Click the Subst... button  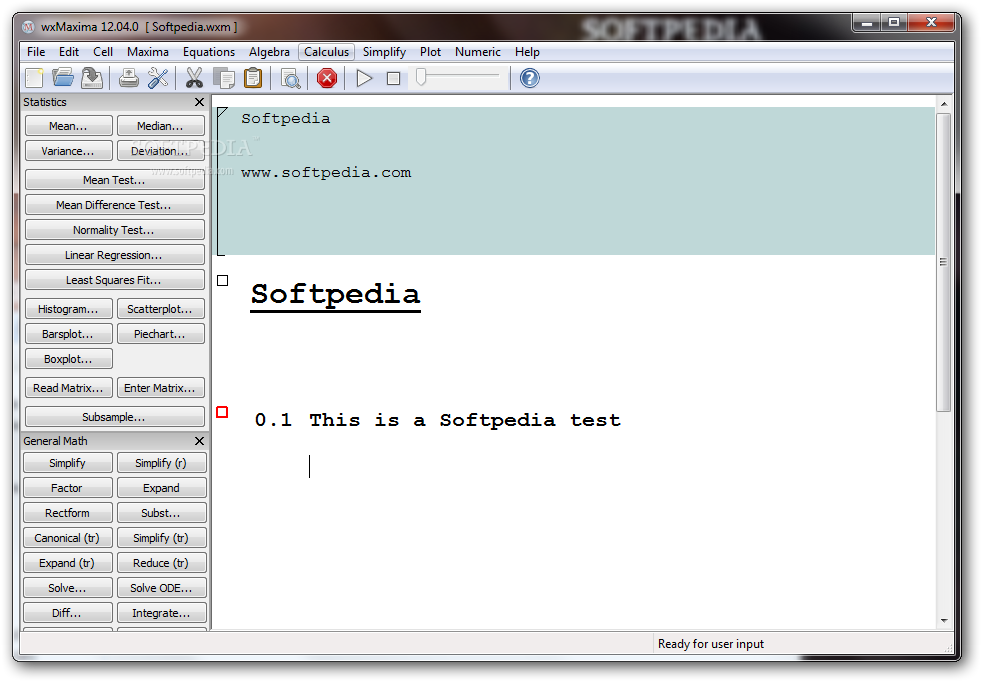click(x=162, y=513)
